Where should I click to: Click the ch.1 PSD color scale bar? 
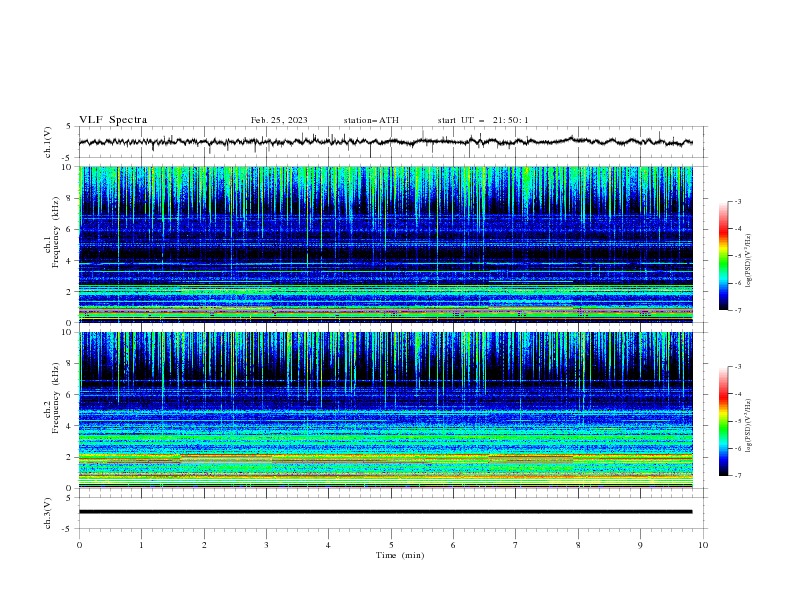[724, 256]
